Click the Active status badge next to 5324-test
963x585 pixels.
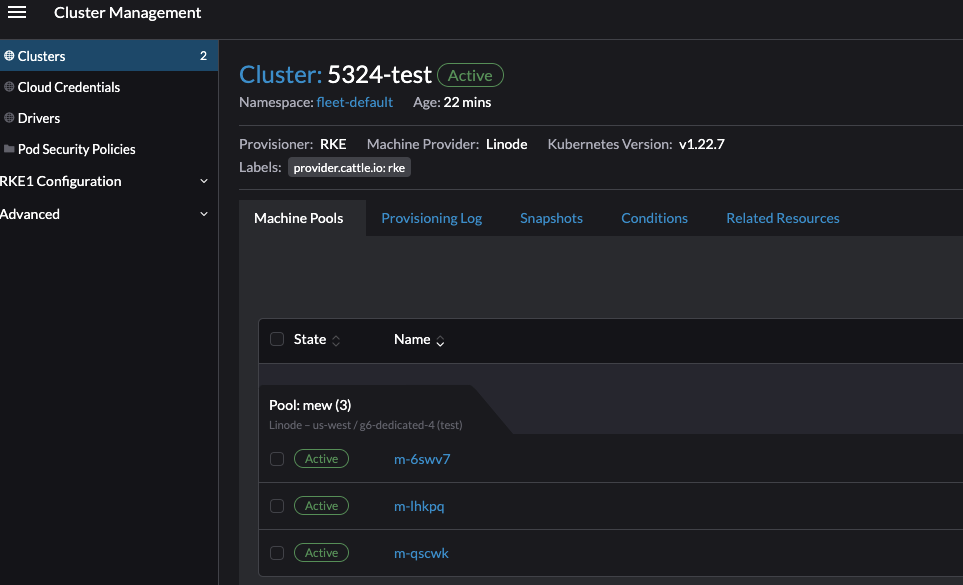click(470, 74)
